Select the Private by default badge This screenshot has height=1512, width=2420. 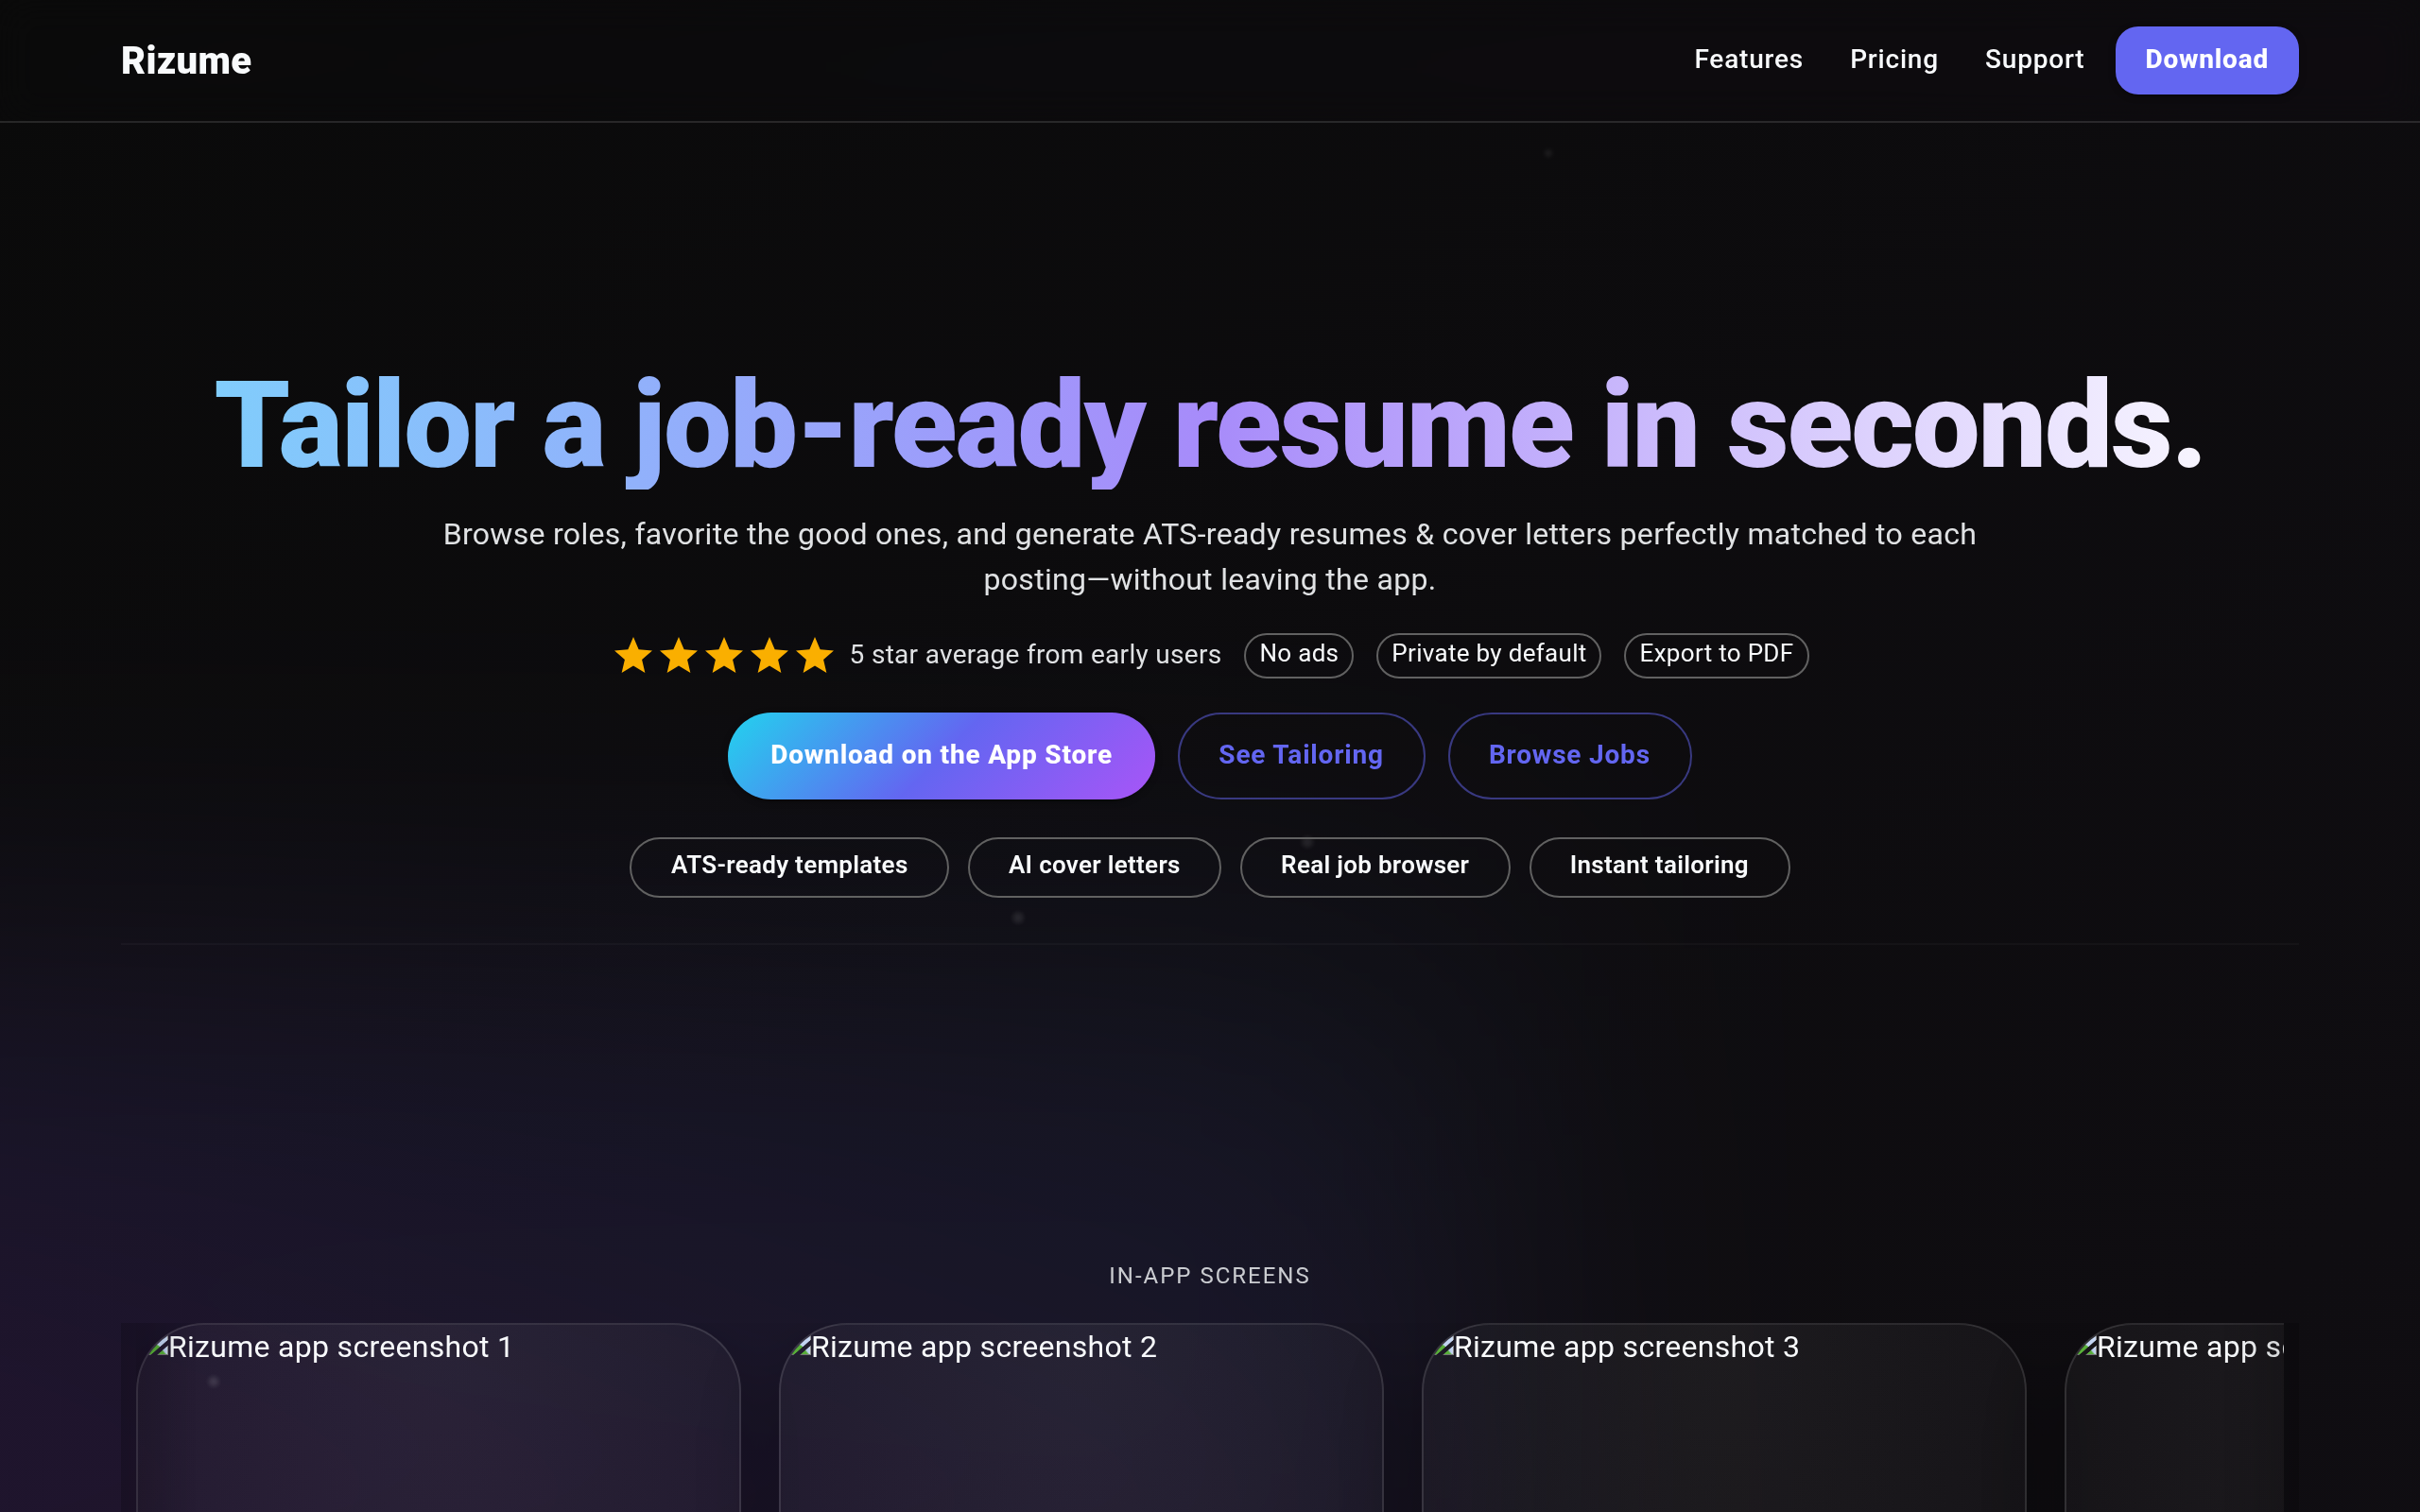[x=1487, y=655]
